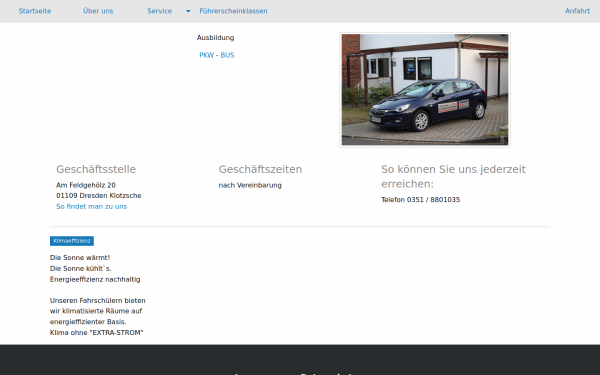Click 'So können Sie uns jederzeit erreichen:' heading
The height and width of the screenshot is (375, 600).
[x=453, y=176]
